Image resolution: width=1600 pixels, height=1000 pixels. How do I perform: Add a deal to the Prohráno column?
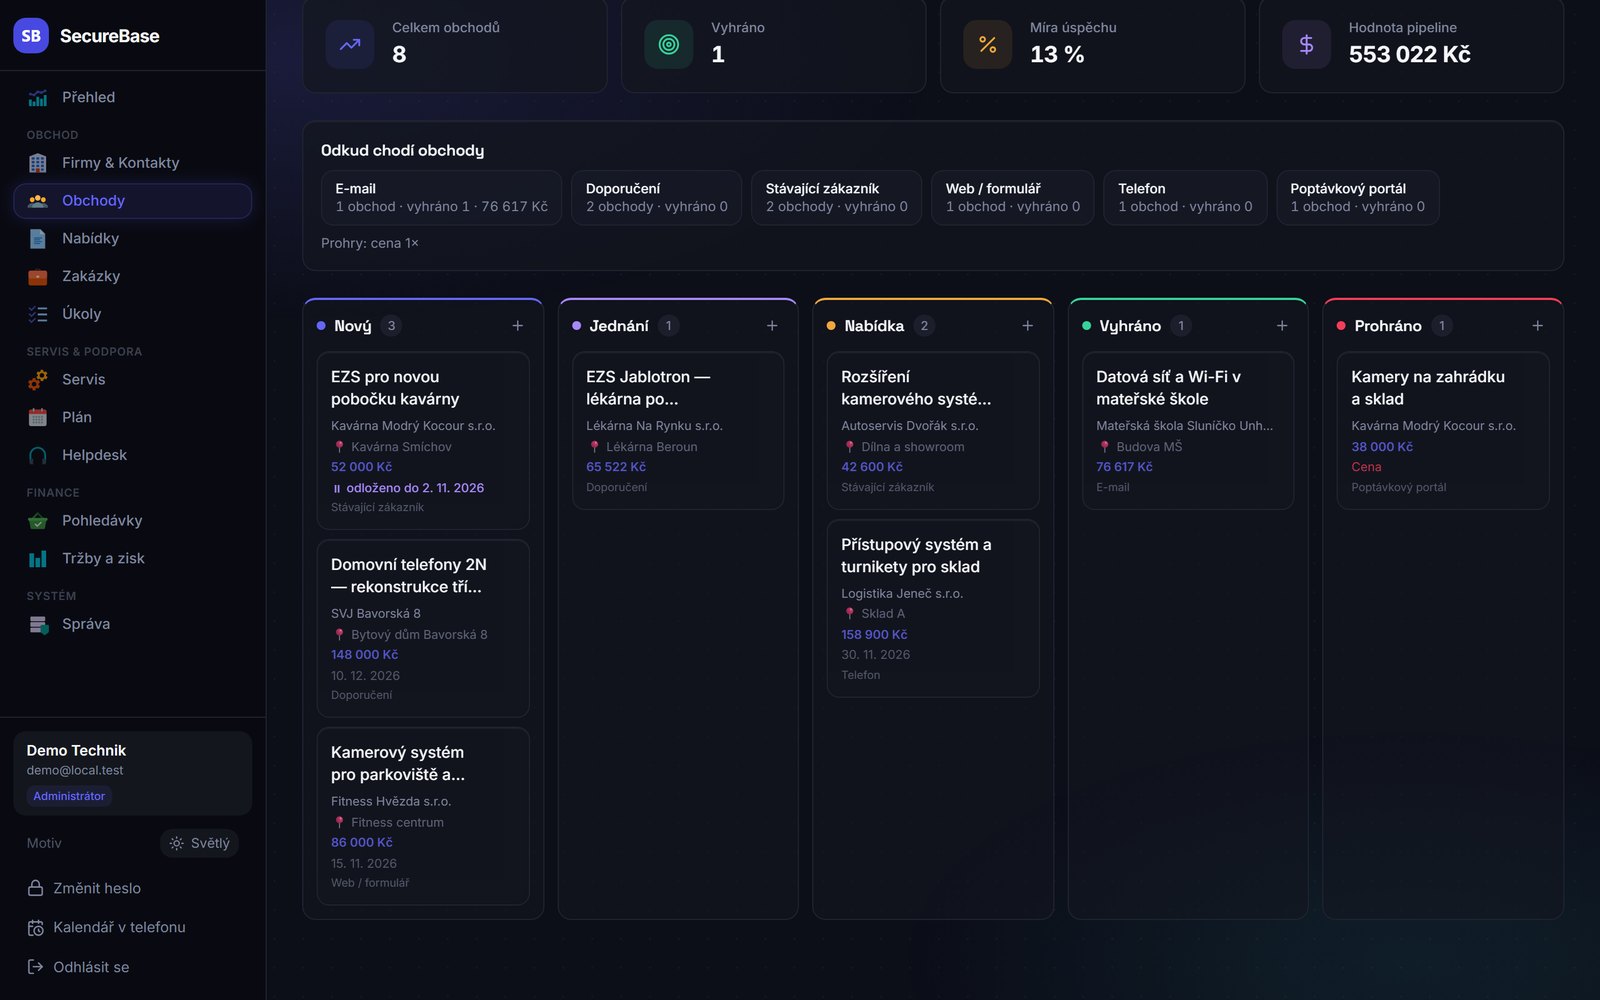1538,326
